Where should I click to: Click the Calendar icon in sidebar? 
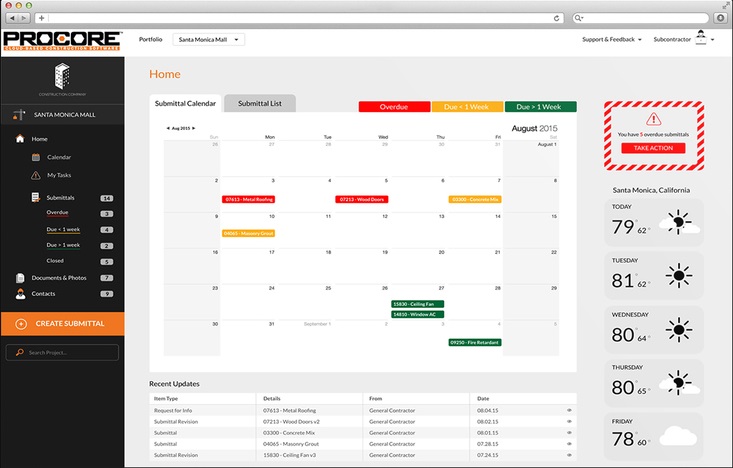coord(36,157)
